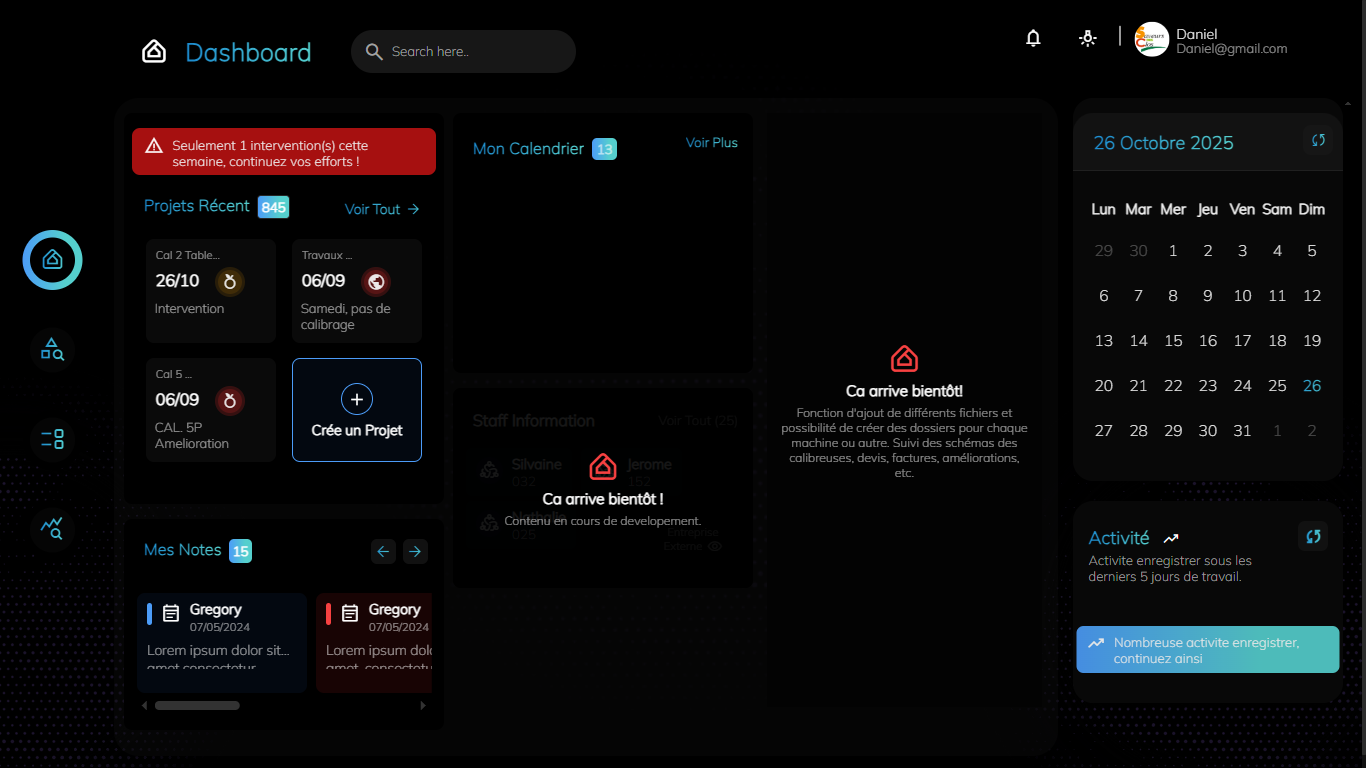Go to the previous note with the left arrow
This screenshot has width=1366, height=768.
383,551
